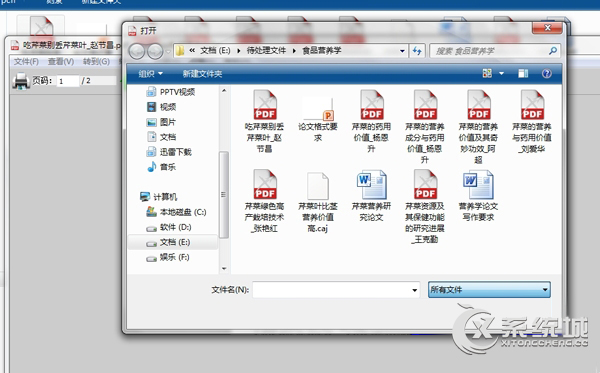Navigate to 待处理文件 in the breadcrumb
Viewport: 600px width, 373px height.
[x=266, y=50]
